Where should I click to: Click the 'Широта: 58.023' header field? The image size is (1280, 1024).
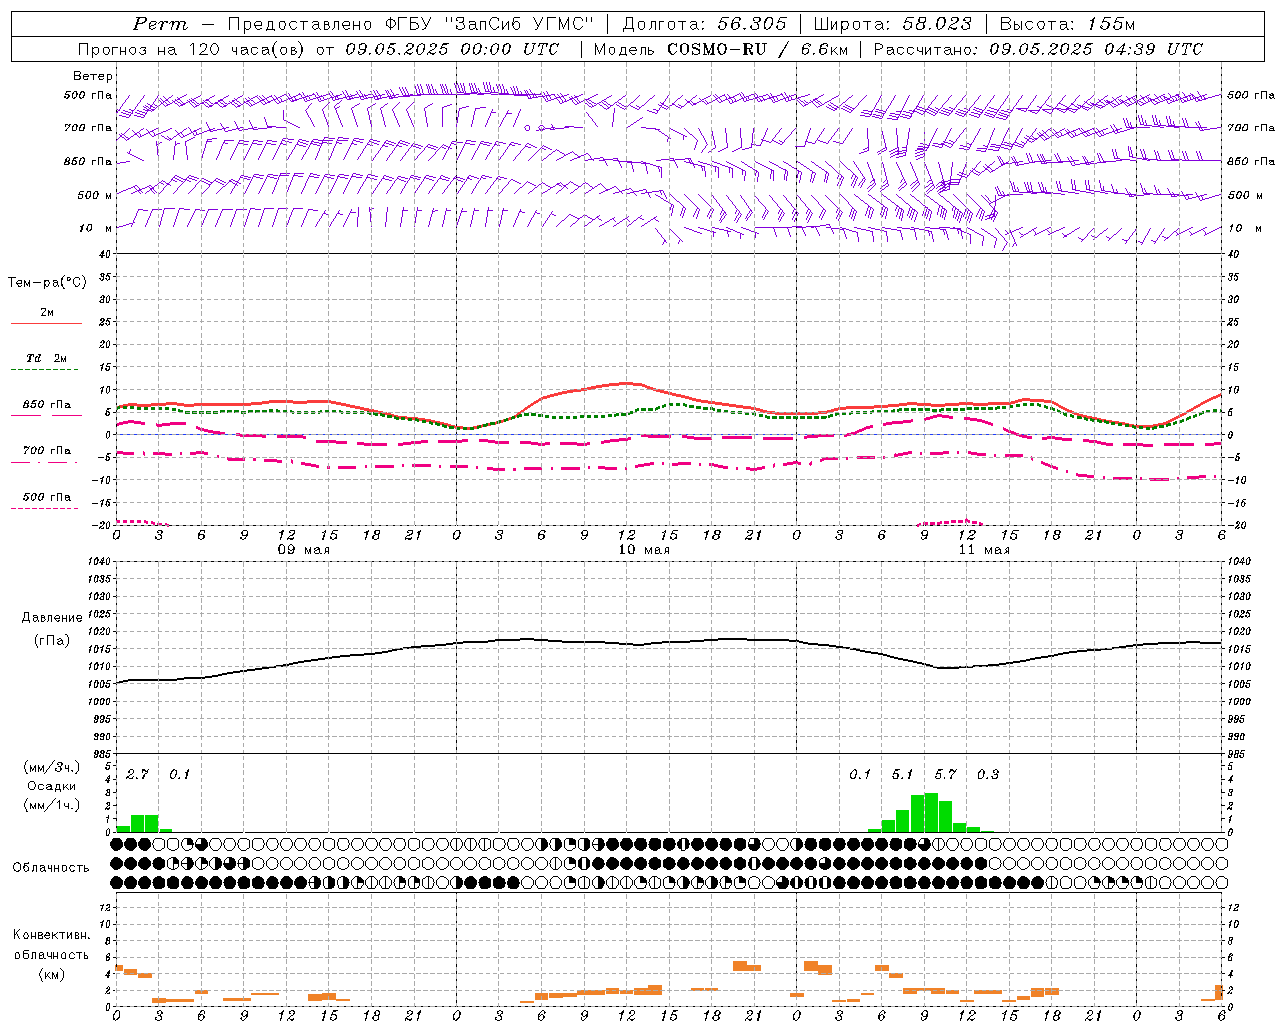click(892, 24)
